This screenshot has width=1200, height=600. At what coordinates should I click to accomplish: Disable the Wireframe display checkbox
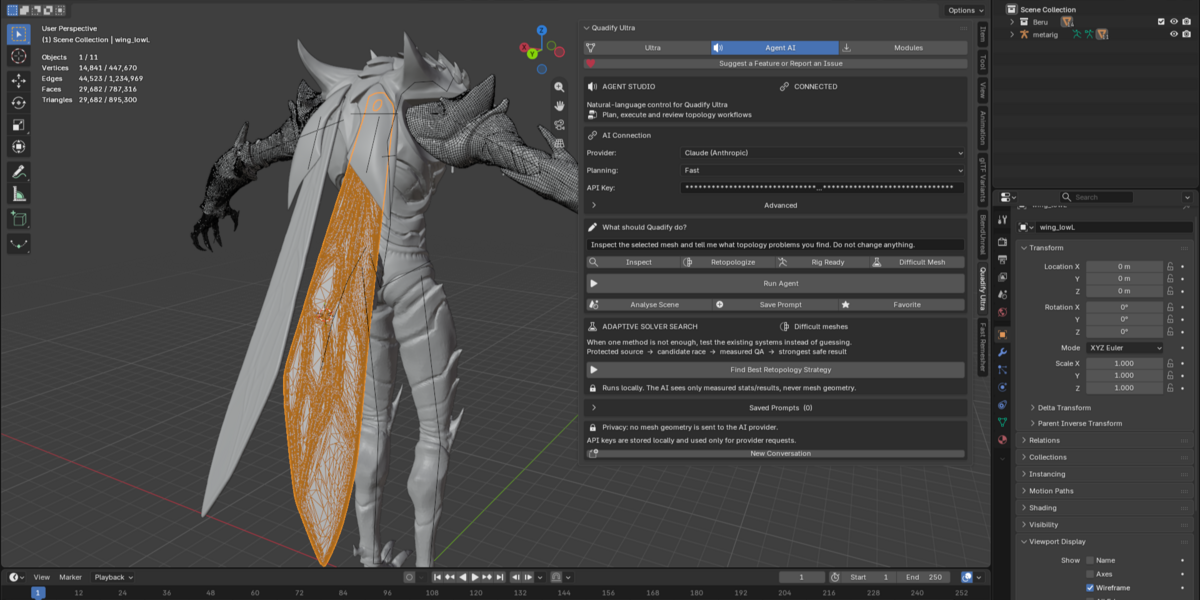pos(1090,588)
